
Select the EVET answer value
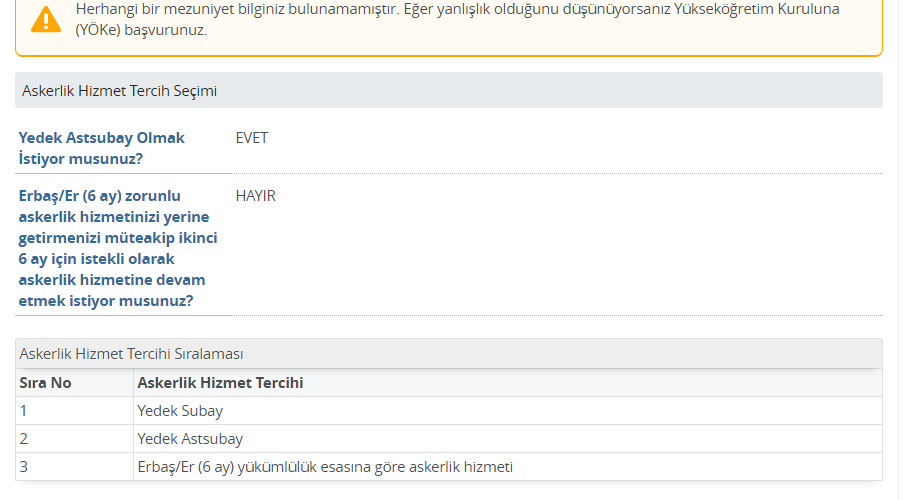pyautogui.click(x=252, y=138)
